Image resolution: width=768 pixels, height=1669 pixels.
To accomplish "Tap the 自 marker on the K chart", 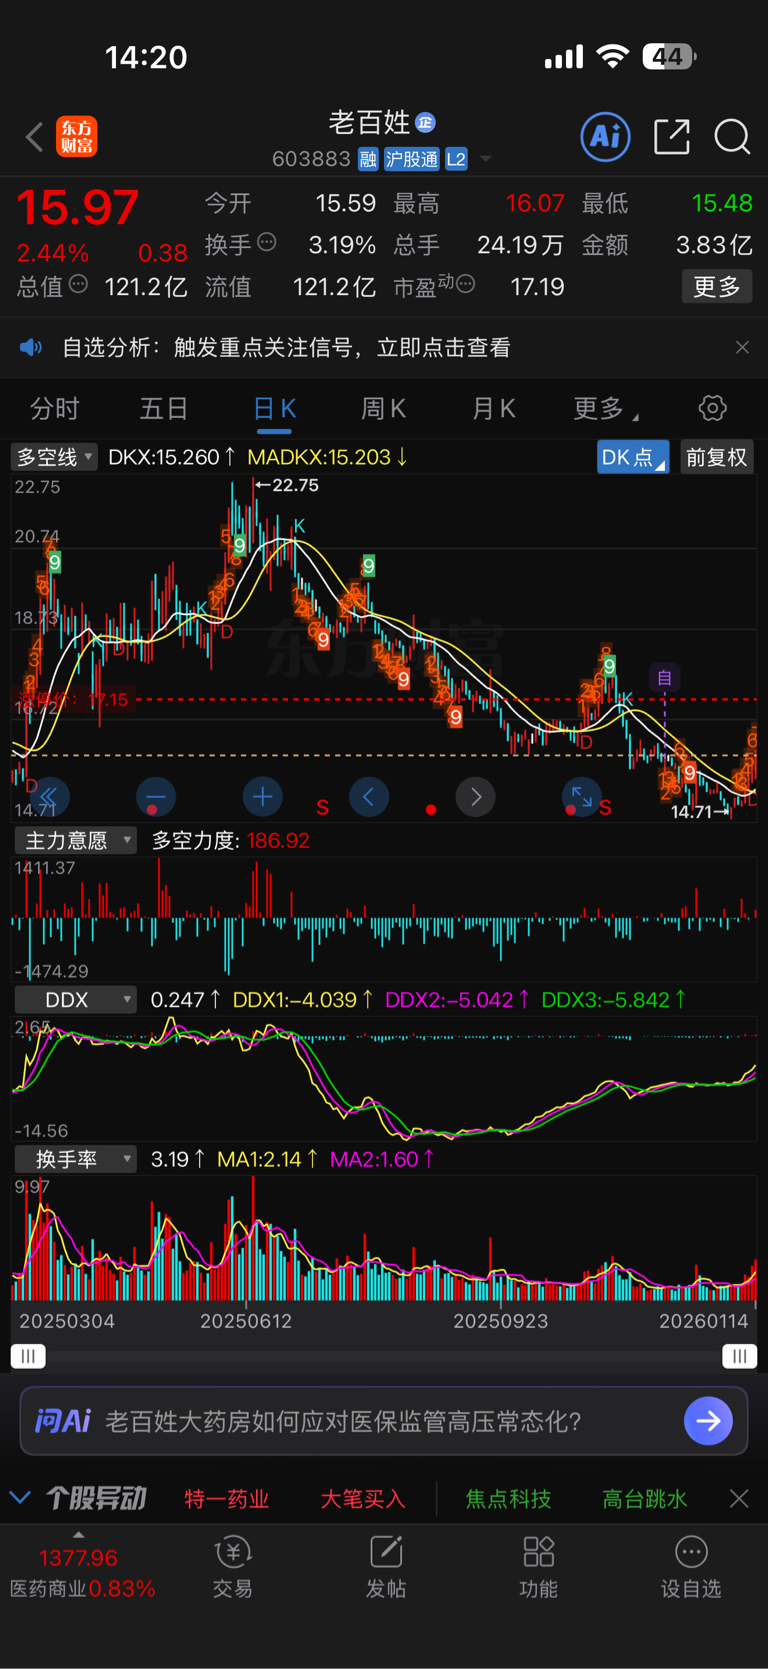I will [x=664, y=678].
